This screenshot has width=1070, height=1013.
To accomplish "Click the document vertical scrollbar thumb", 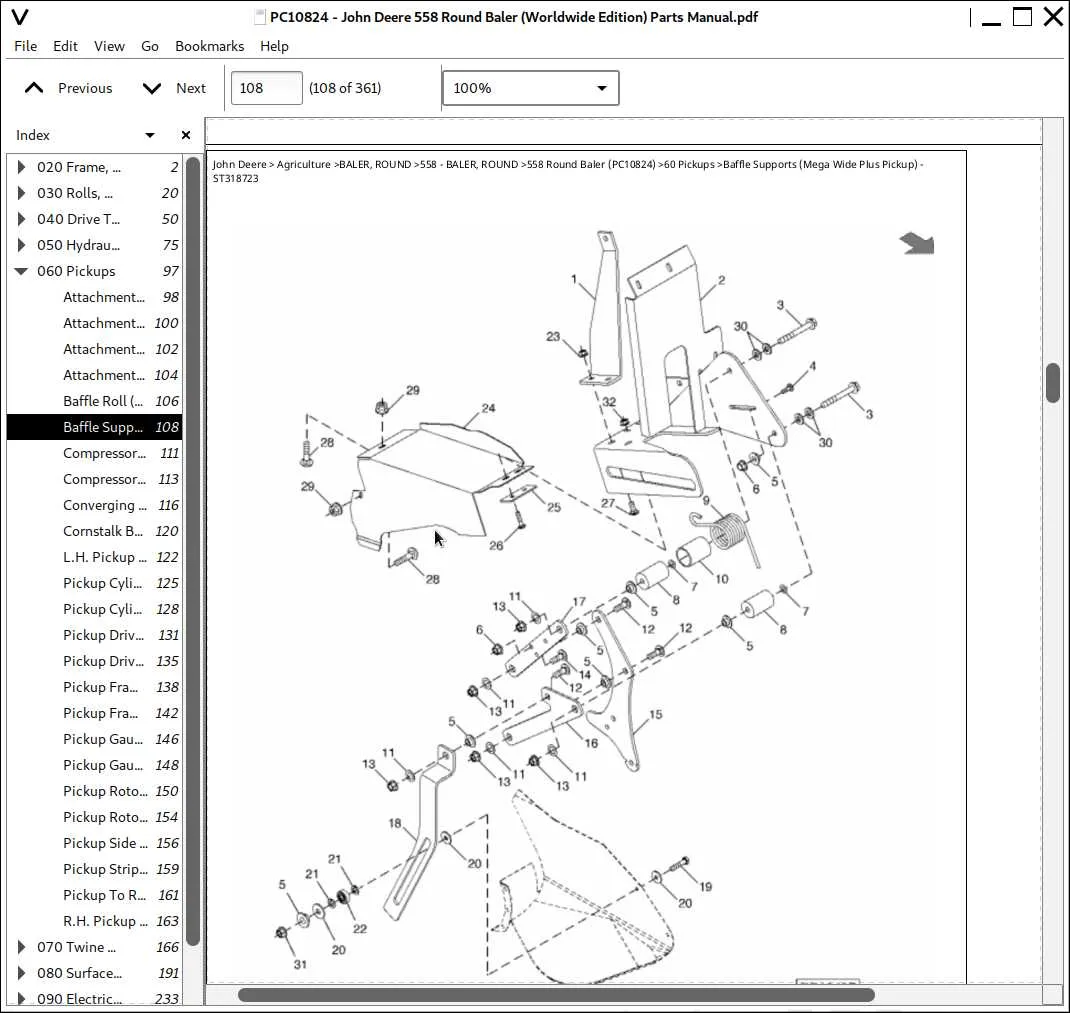I will (x=1053, y=382).
